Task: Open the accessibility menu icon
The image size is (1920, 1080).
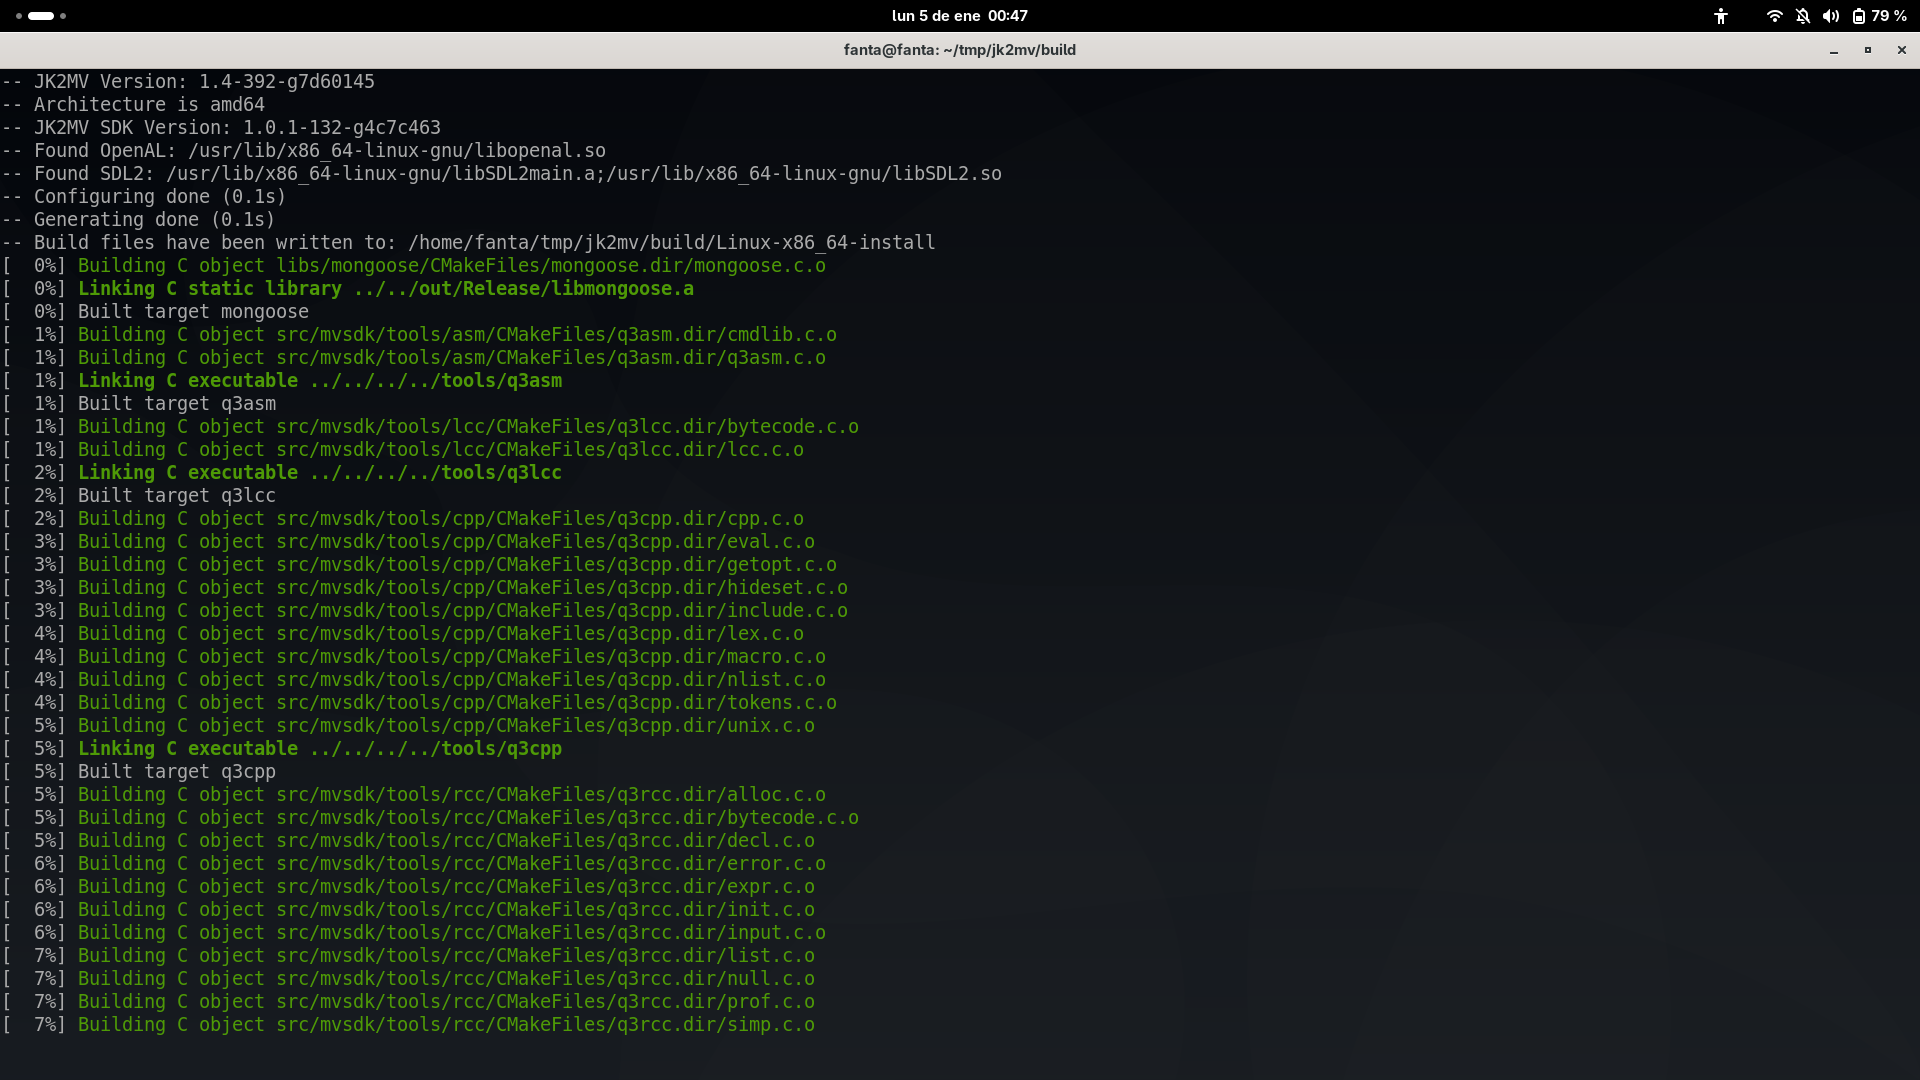Action: coord(1720,16)
